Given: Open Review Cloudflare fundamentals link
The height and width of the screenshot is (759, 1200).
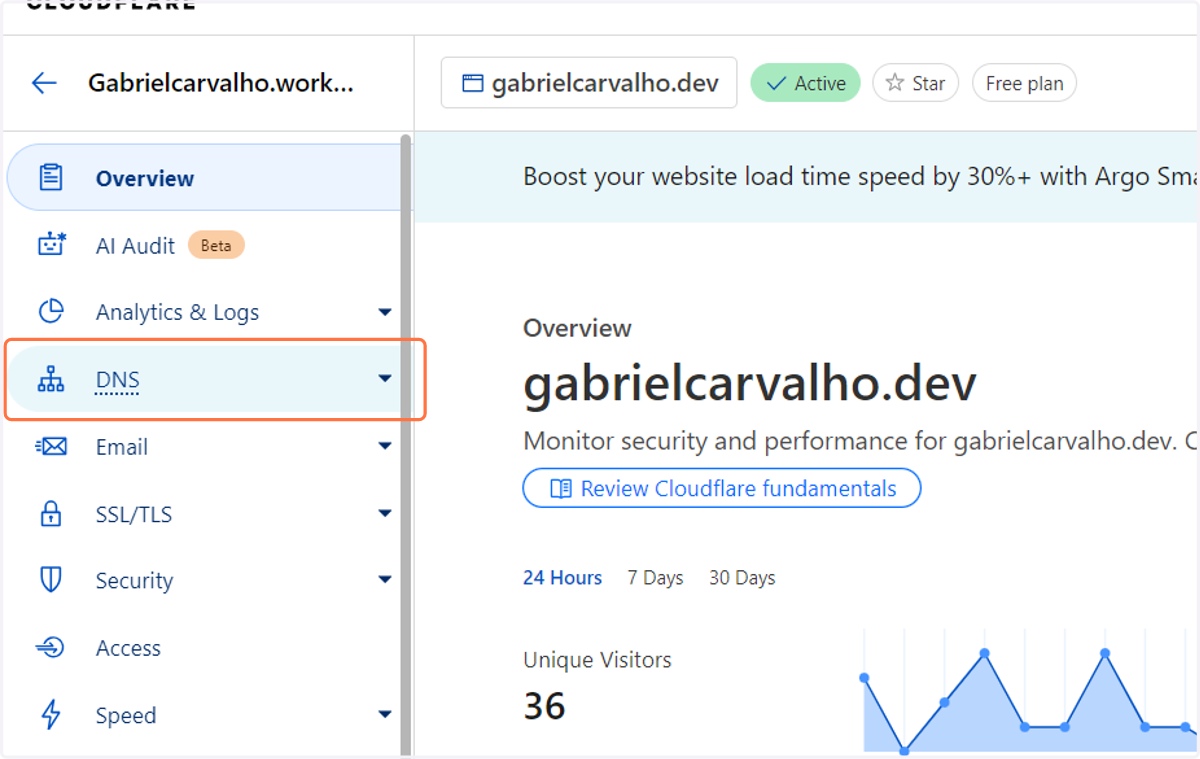Looking at the screenshot, I should 721,489.
